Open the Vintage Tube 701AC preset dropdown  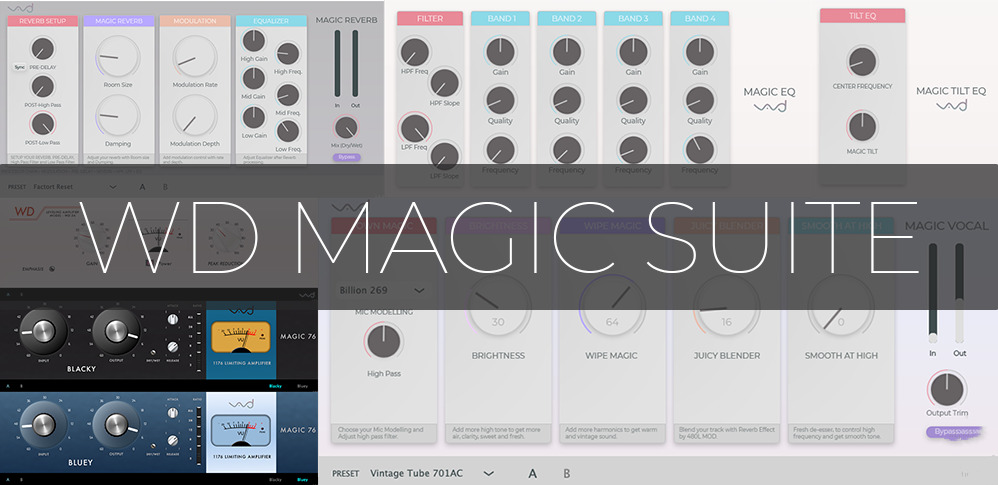click(x=432, y=473)
